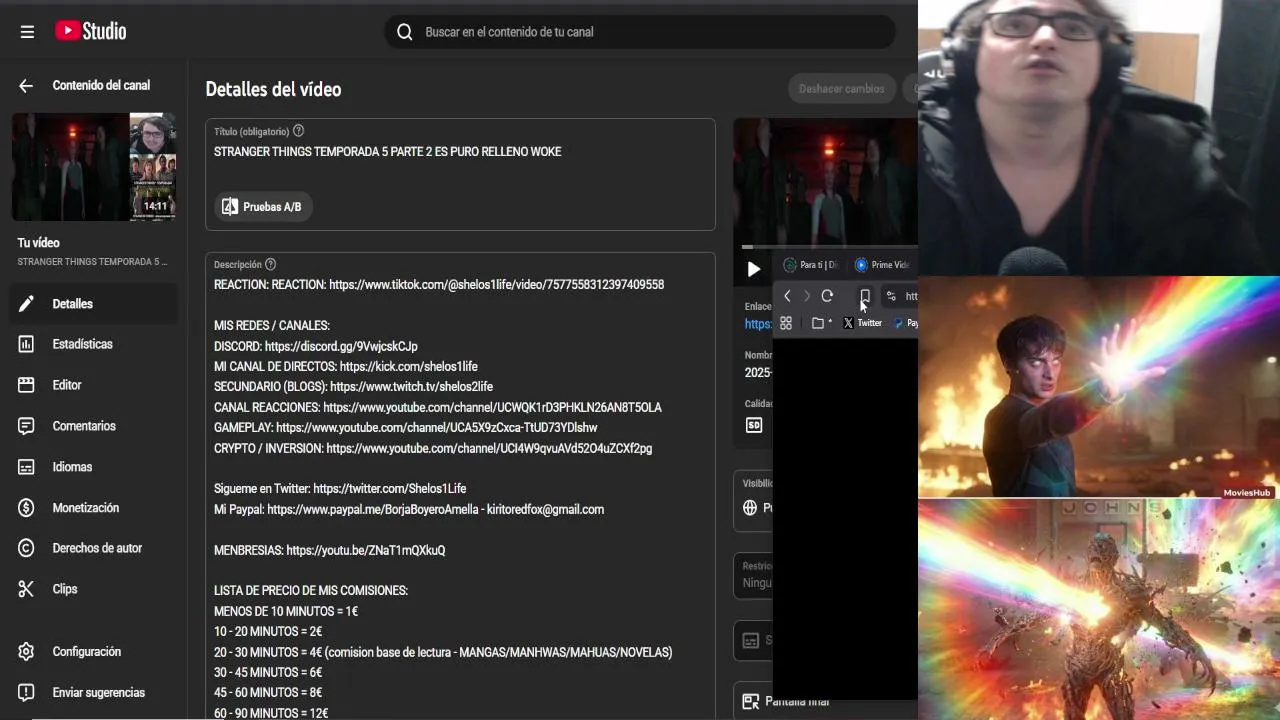Click the search magnifier icon
The image size is (1280, 720).
click(405, 32)
